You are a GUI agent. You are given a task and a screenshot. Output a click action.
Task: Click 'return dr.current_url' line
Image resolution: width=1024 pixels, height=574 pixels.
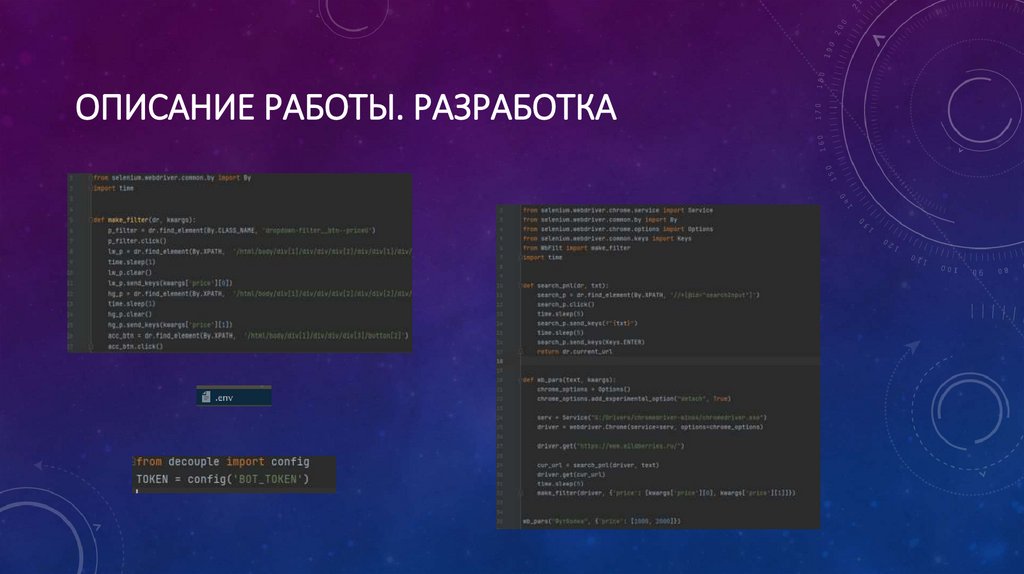575,351
